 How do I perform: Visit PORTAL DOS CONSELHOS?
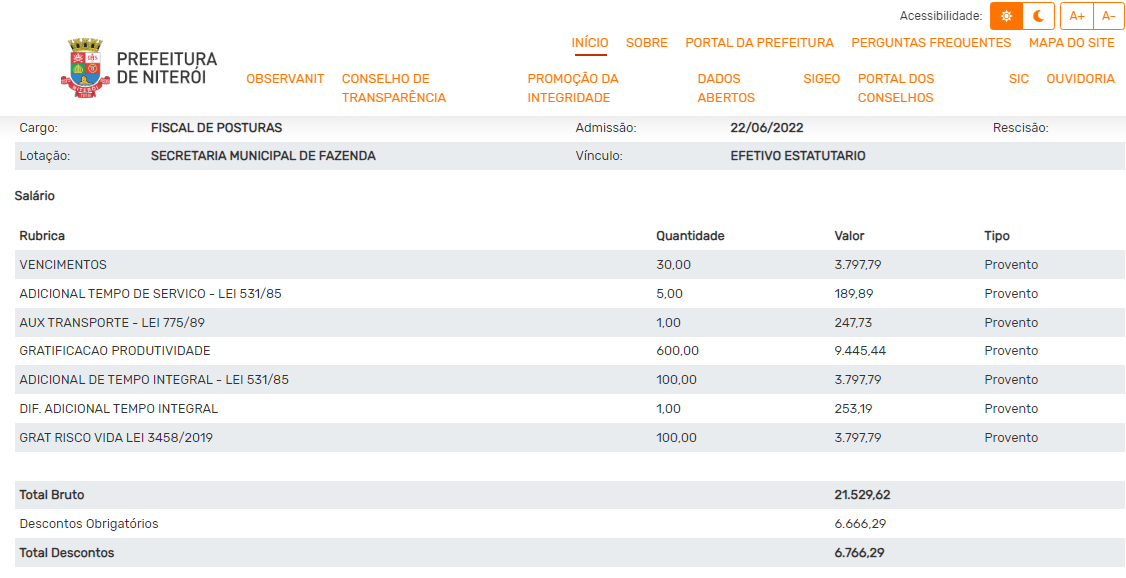(x=896, y=88)
